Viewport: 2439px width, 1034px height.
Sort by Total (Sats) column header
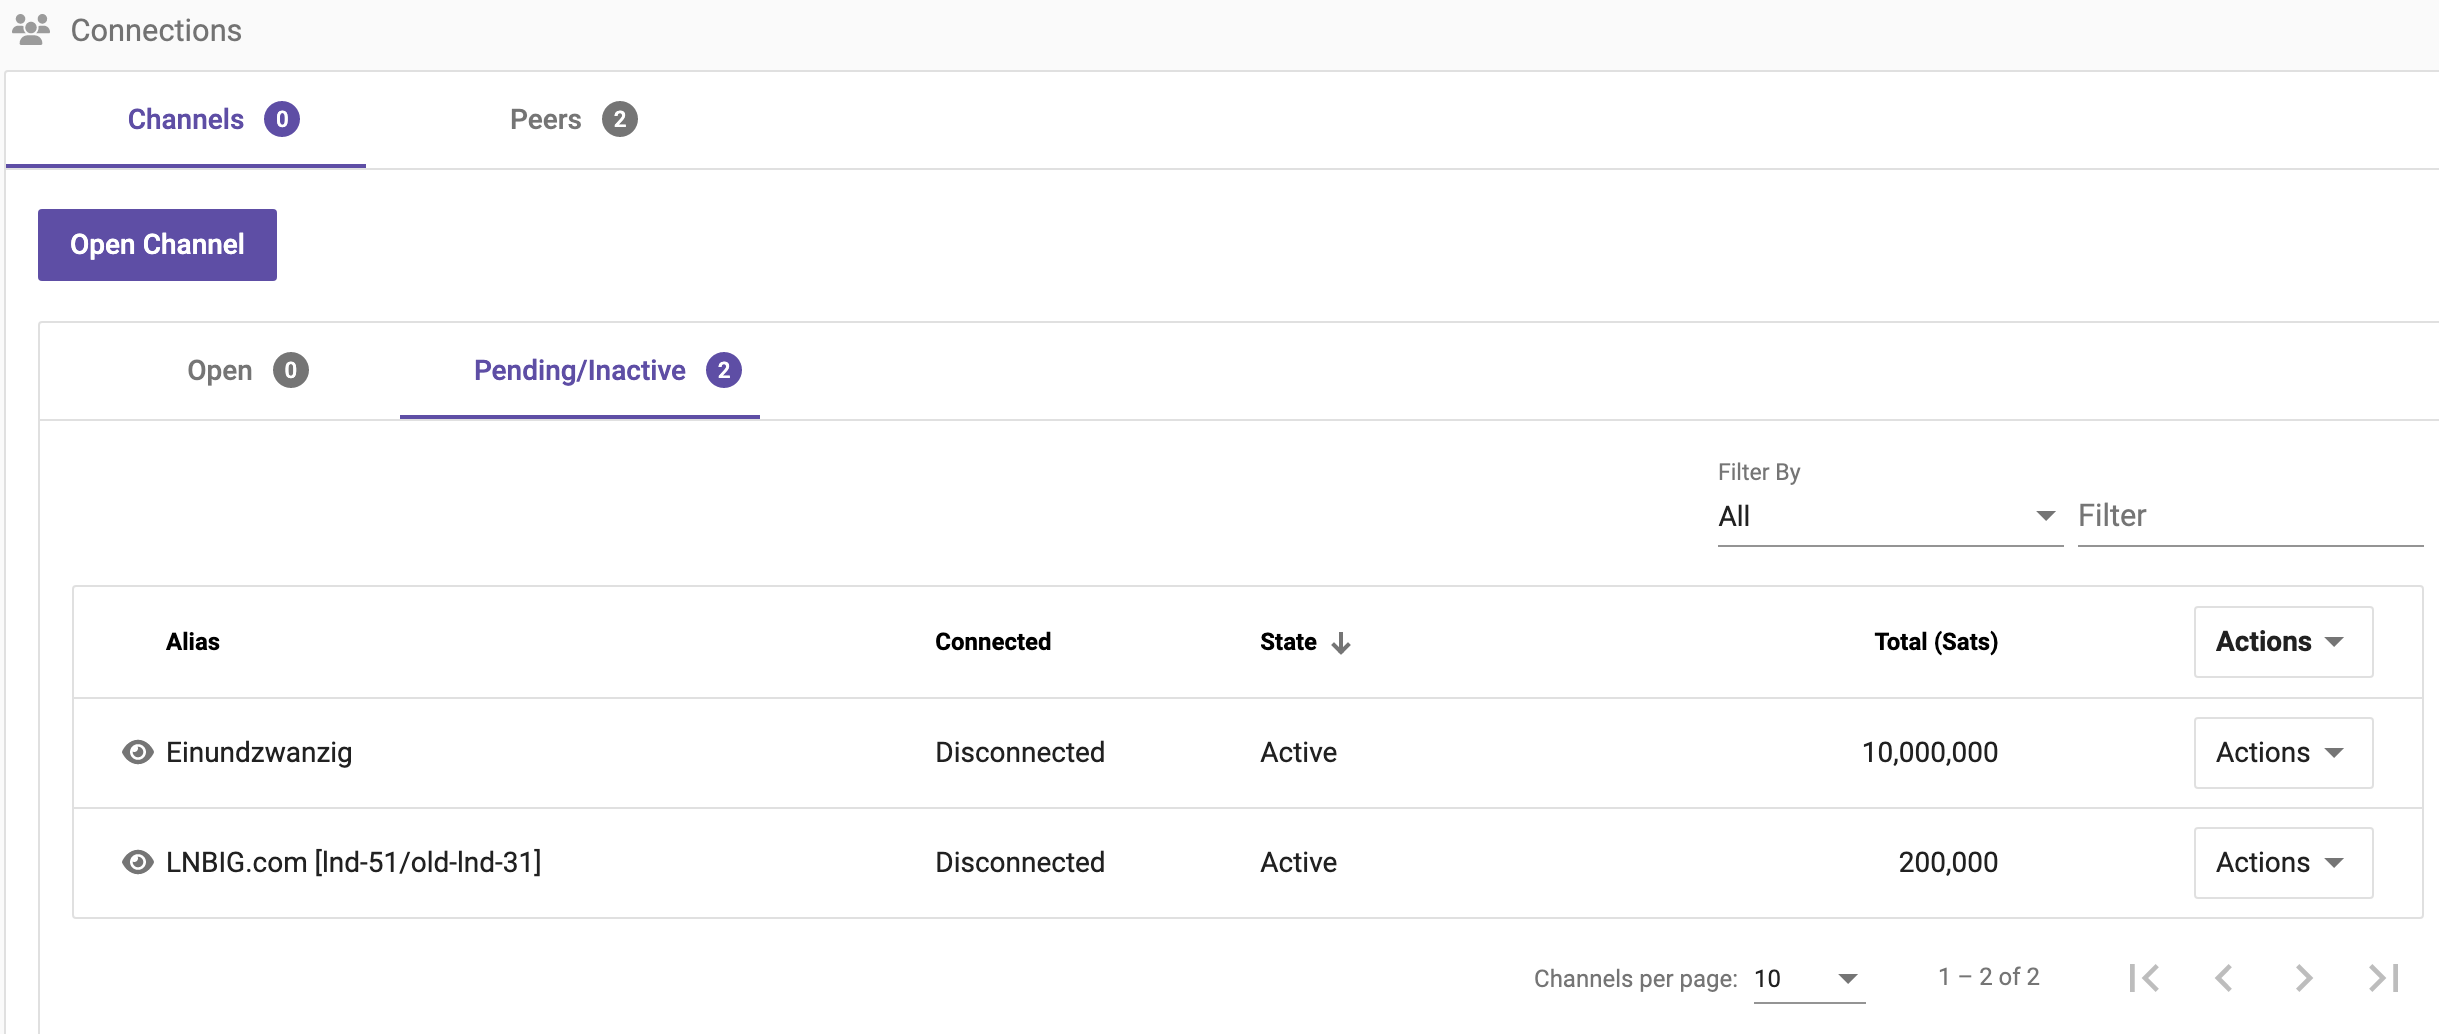pyautogui.click(x=1935, y=642)
